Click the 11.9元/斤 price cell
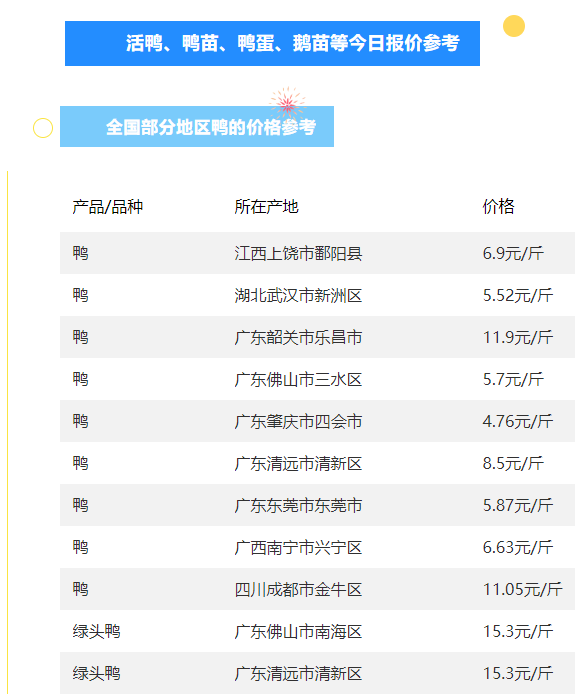Image resolution: width=576 pixels, height=694 pixels. (518, 337)
